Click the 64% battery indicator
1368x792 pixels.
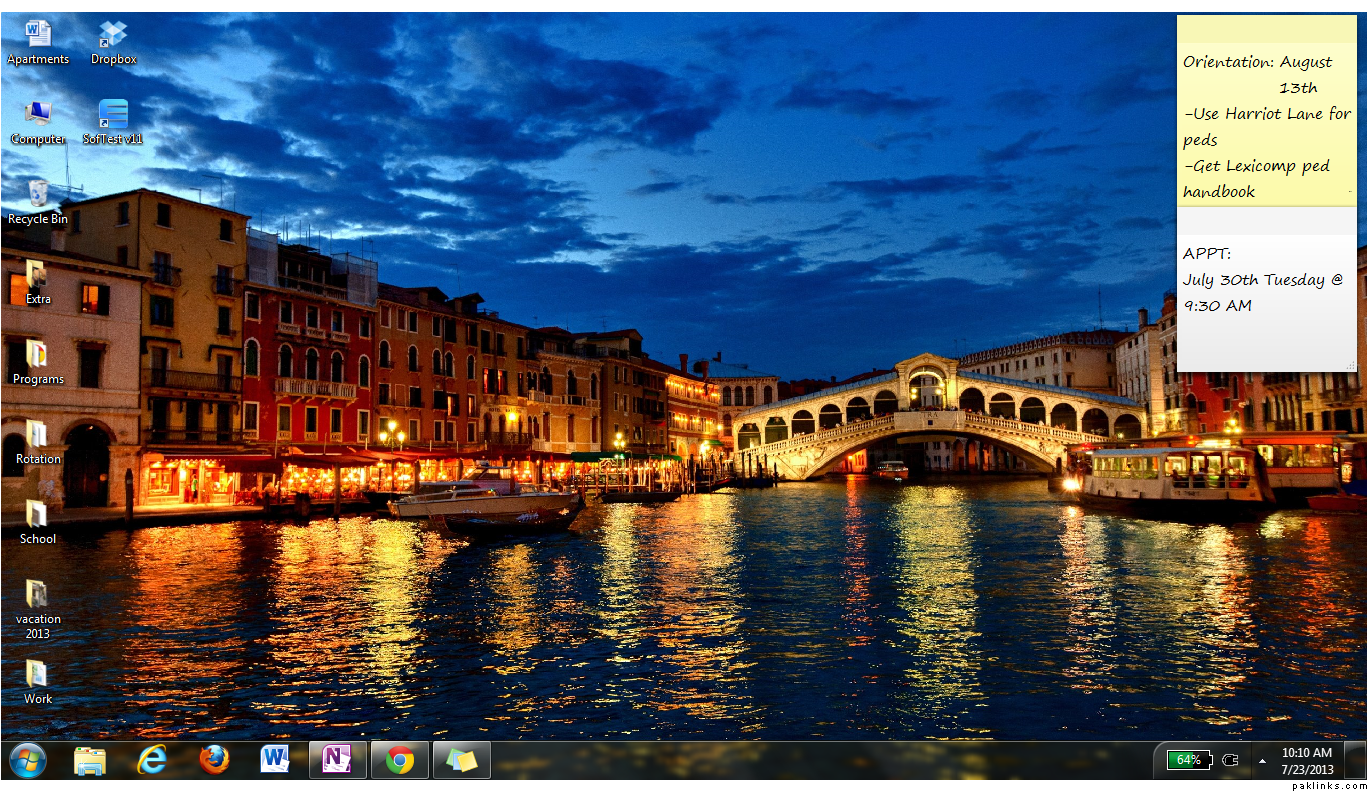(x=1189, y=760)
